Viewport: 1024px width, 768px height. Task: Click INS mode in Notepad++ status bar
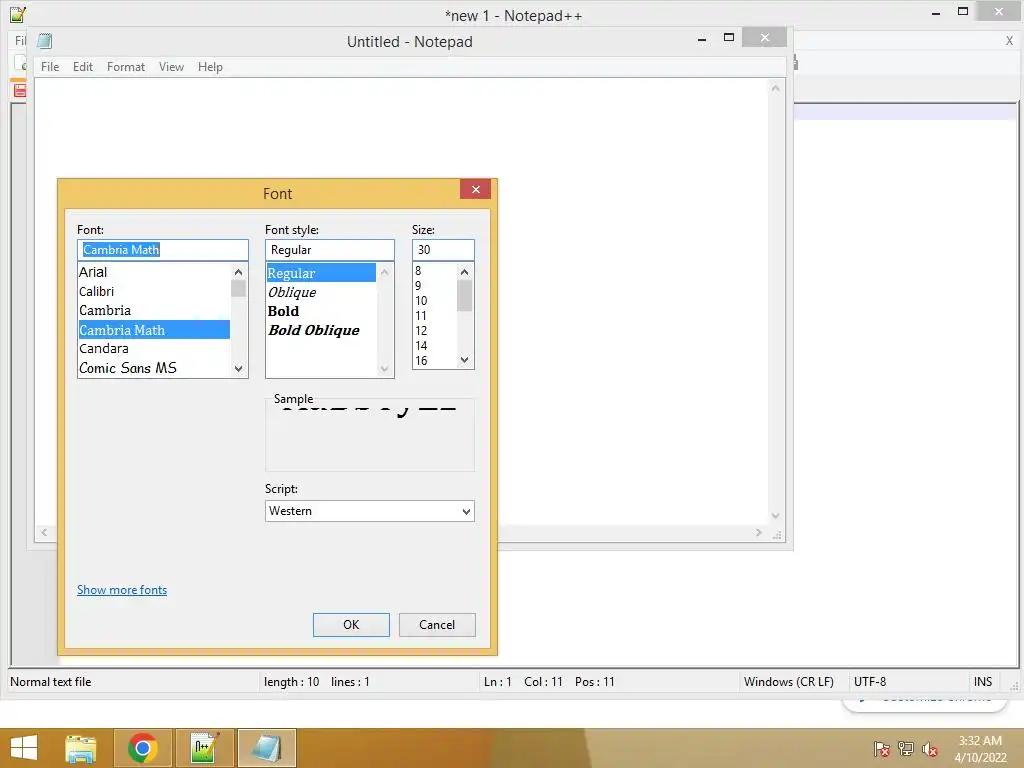[x=983, y=682]
